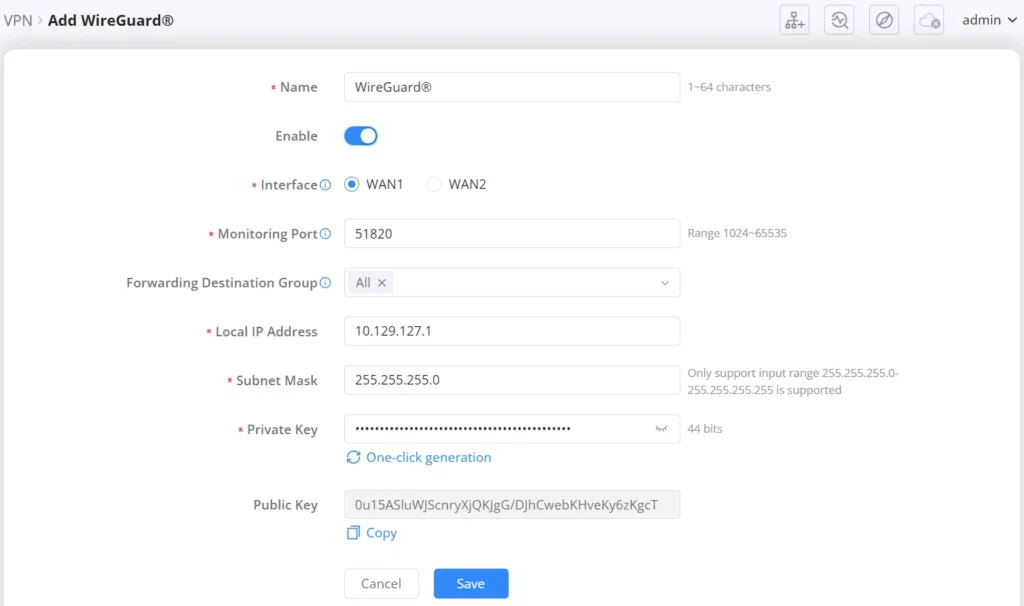Go back to VPN breadcrumb
The height and width of the screenshot is (606, 1024).
pos(18,20)
